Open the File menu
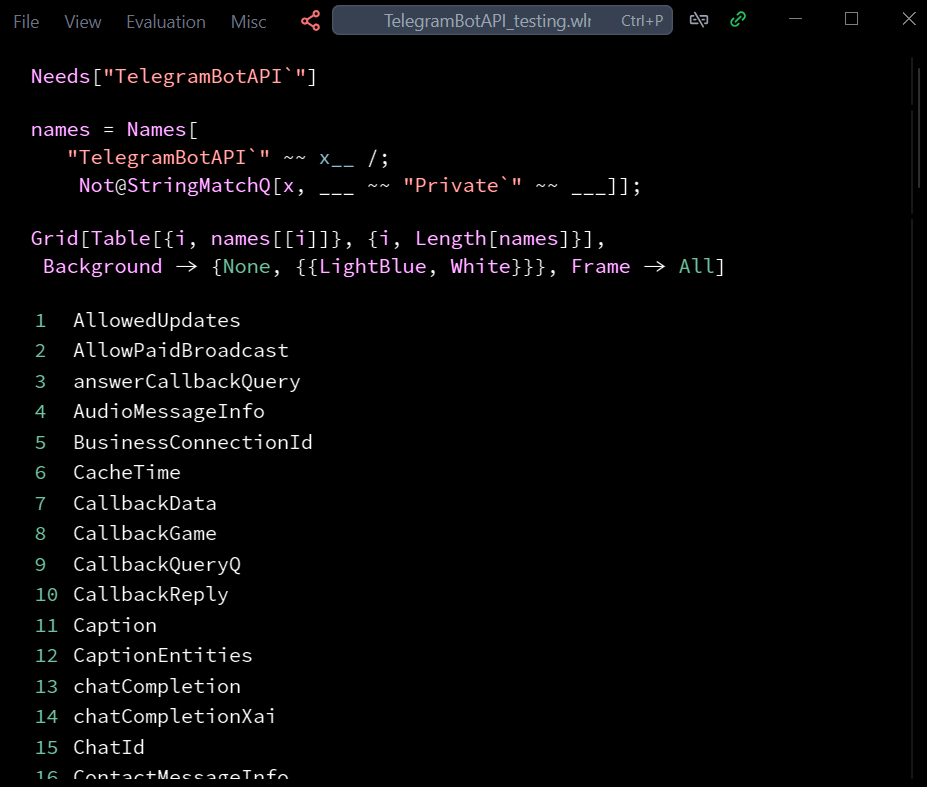 click(26, 22)
